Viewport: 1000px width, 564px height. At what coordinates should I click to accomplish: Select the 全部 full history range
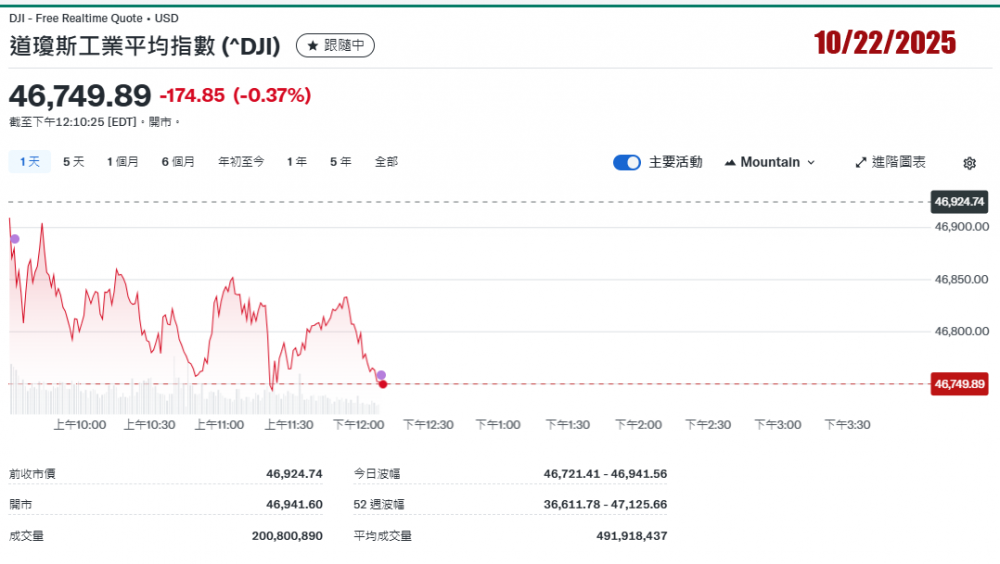pyautogui.click(x=386, y=161)
